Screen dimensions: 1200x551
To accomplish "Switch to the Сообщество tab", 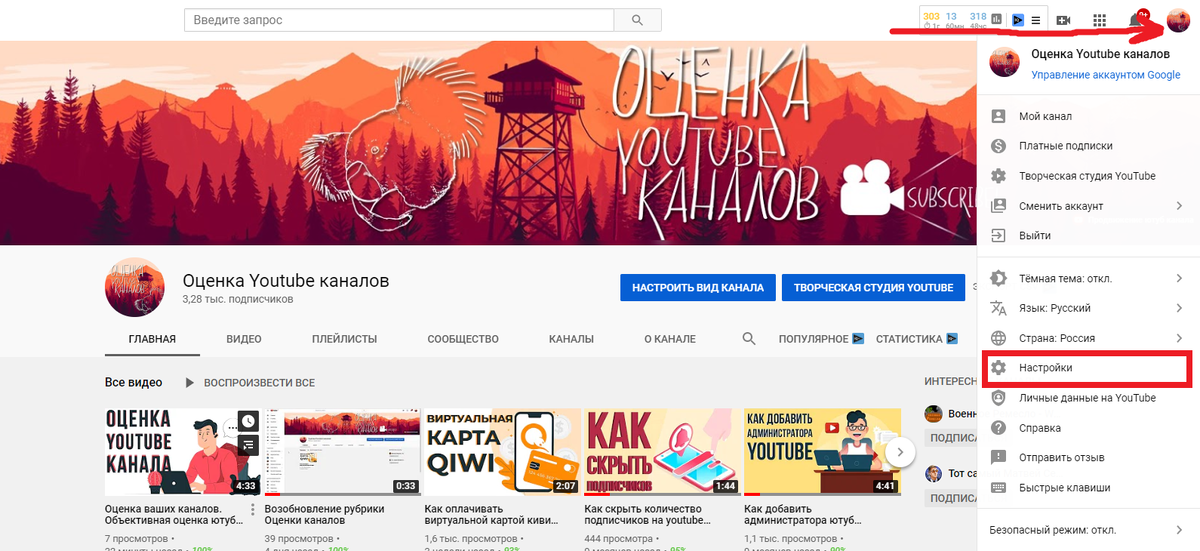I will click(463, 339).
